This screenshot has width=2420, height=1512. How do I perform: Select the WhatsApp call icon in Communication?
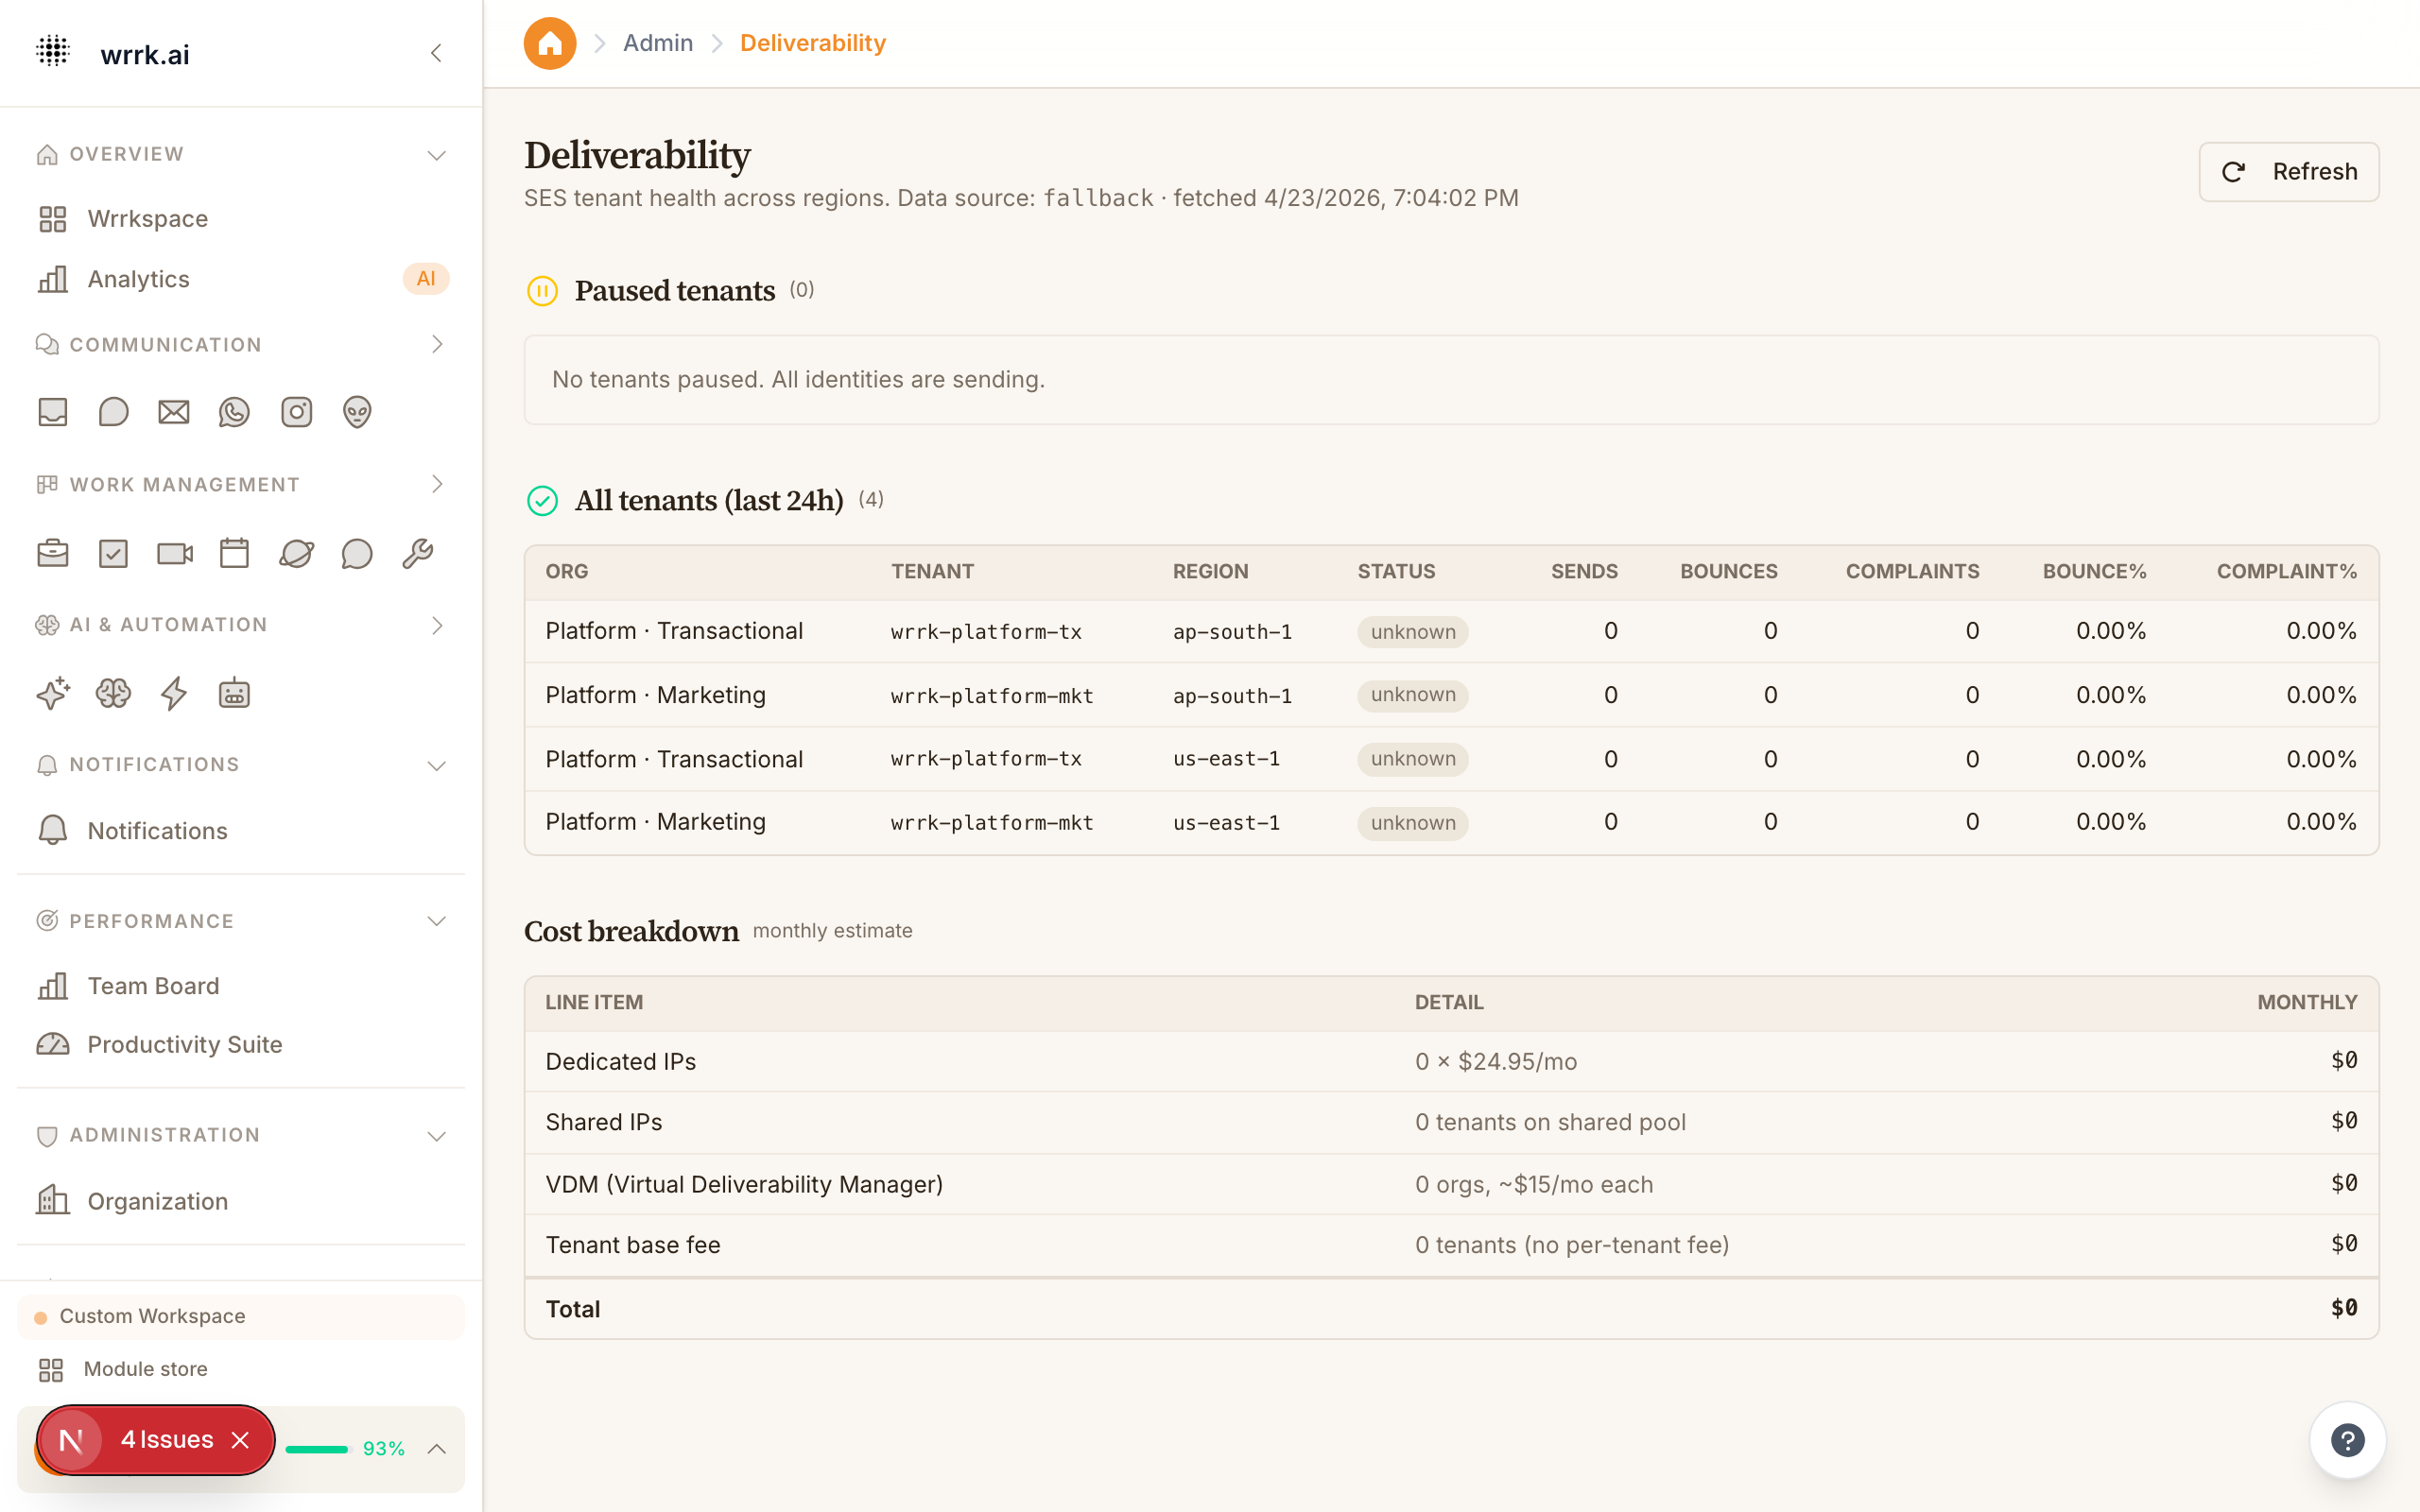point(234,411)
